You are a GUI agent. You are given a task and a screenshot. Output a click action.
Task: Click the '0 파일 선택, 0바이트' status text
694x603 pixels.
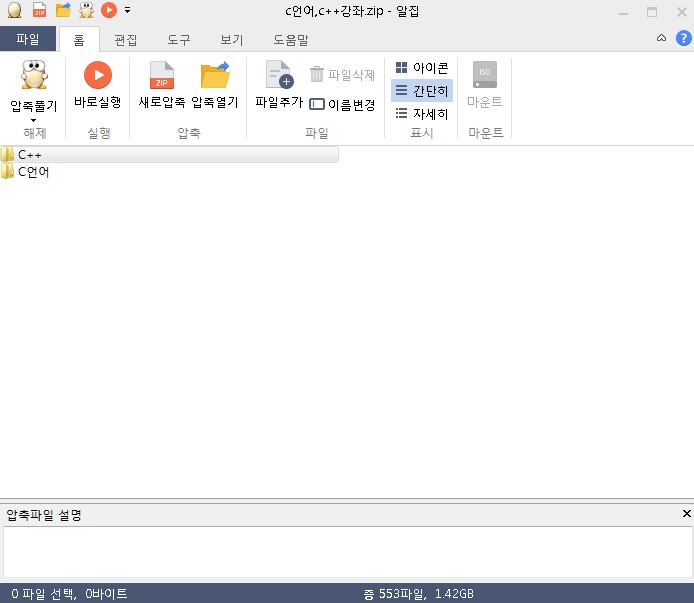point(69,594)
